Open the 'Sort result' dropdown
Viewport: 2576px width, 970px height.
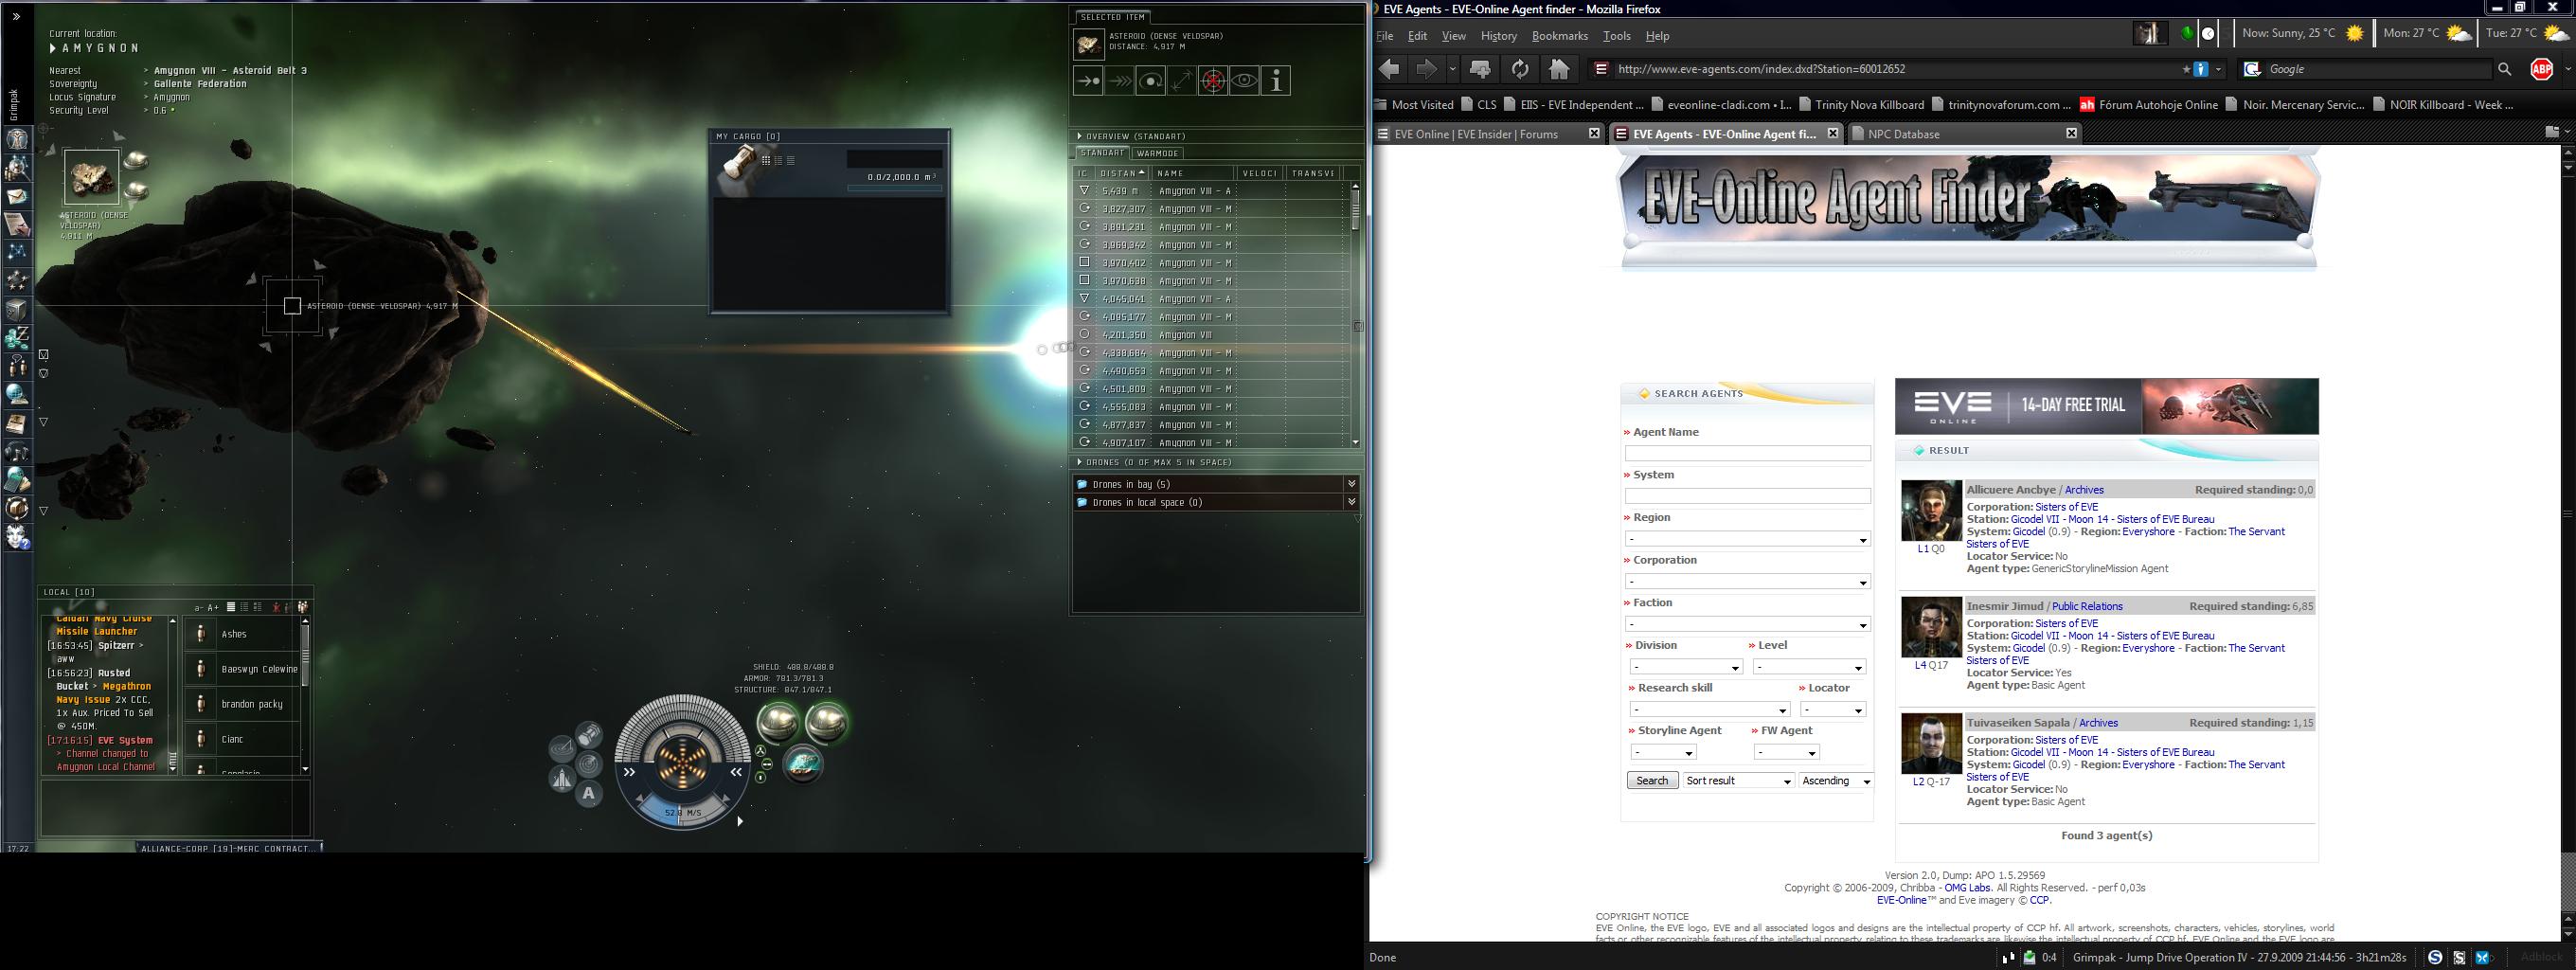(x=1738, y=781)
